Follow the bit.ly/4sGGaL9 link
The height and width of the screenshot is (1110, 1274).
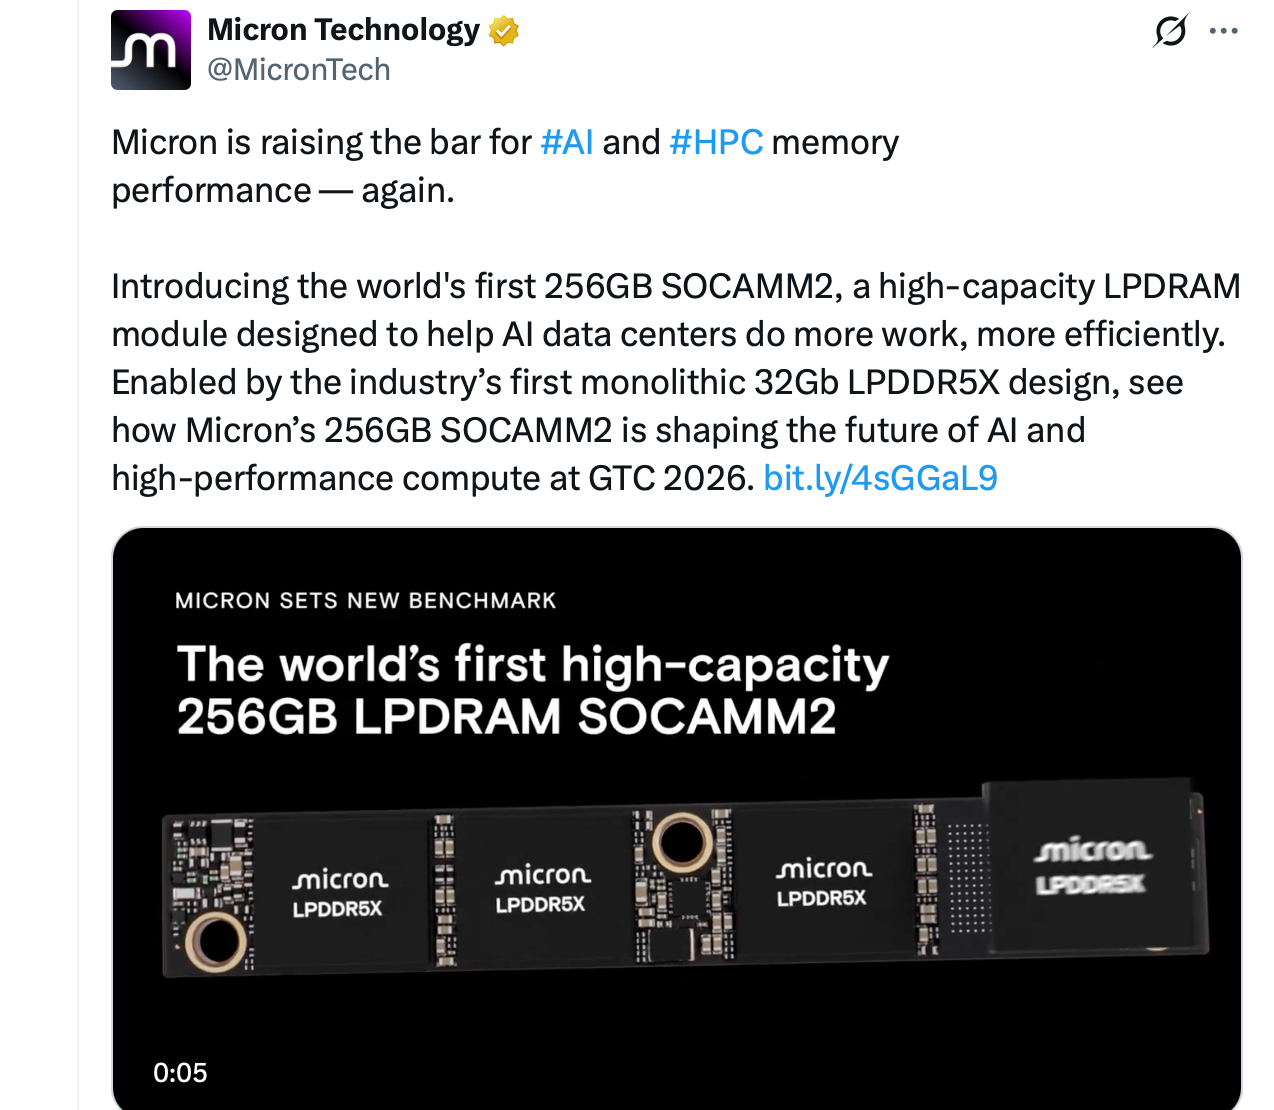[x=880, y=478]
